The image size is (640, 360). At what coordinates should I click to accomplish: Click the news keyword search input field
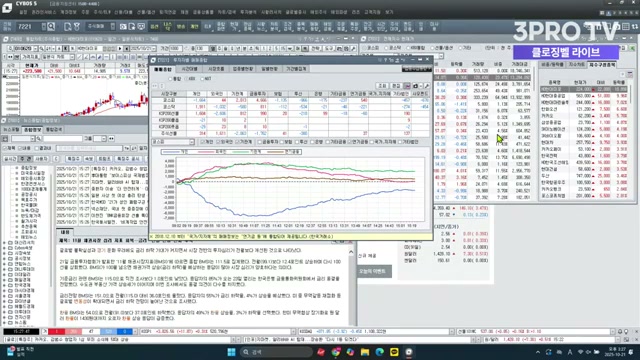pyautogui.click(x=89, y=148)
